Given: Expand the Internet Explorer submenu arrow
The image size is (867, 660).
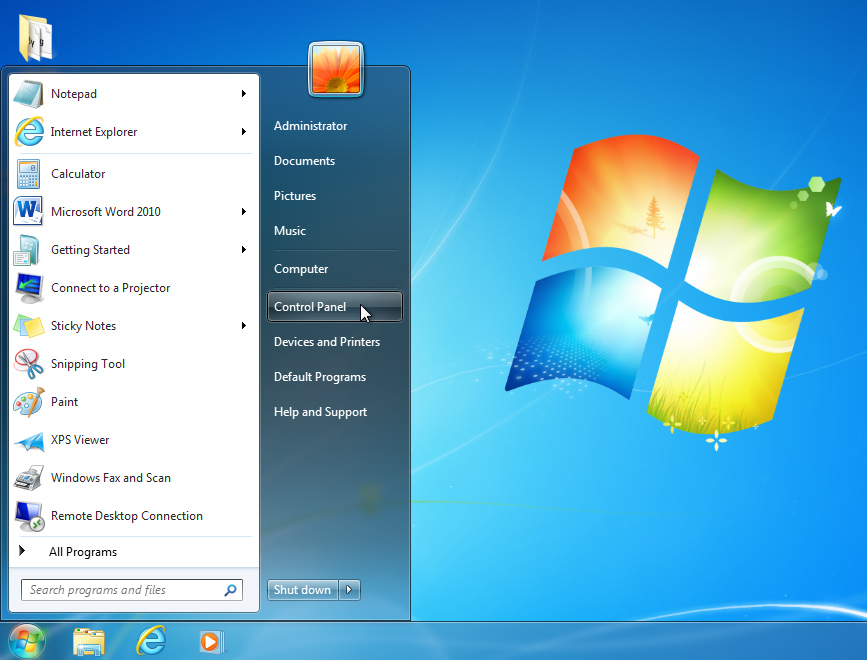Looking at the screenshot, I should click(243, 131).
